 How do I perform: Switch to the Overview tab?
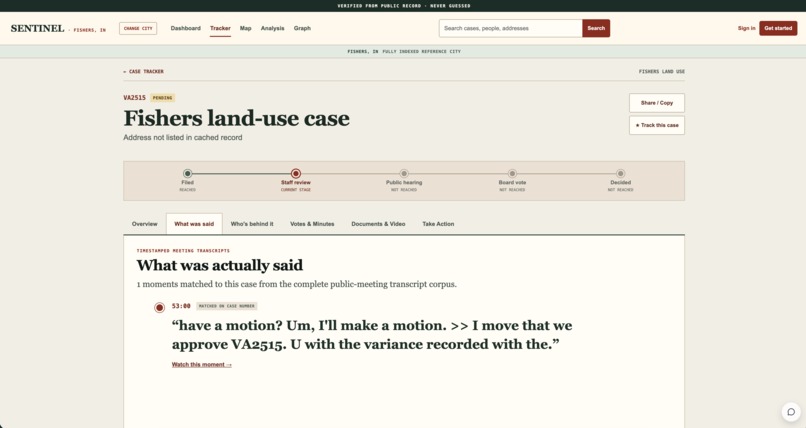pyautogui.click(x=144, y=224)
